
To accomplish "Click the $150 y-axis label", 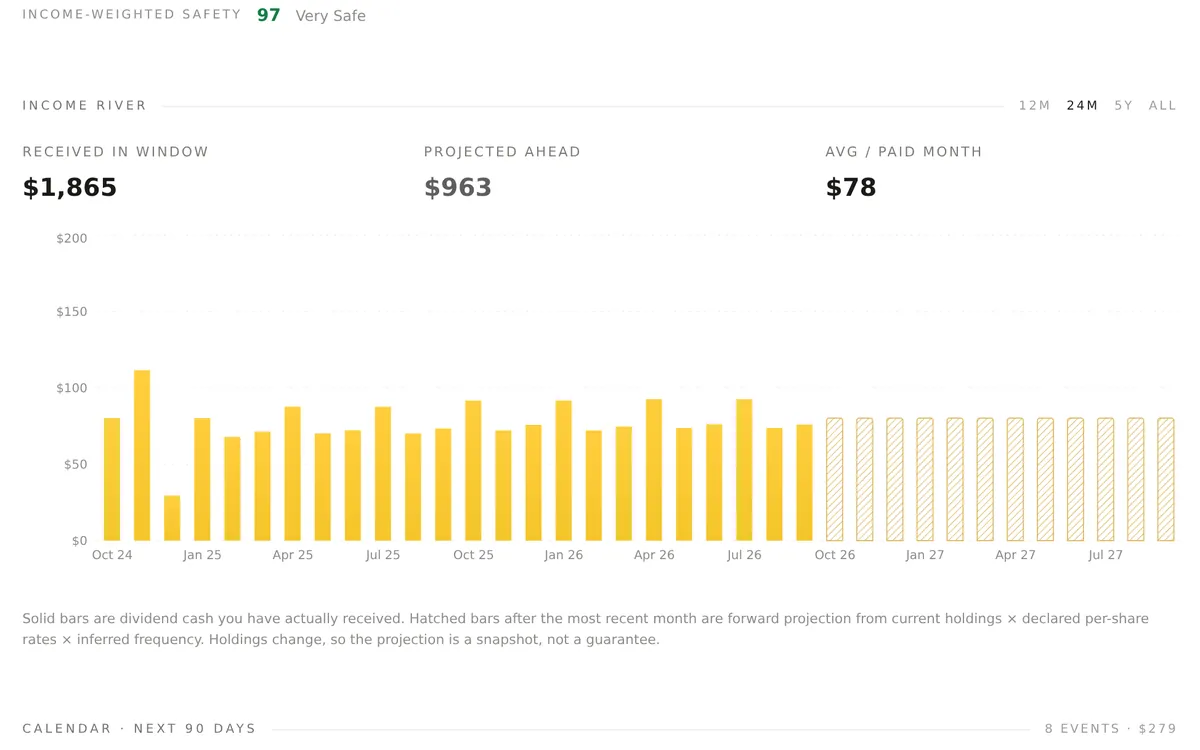I will [72, 312].
